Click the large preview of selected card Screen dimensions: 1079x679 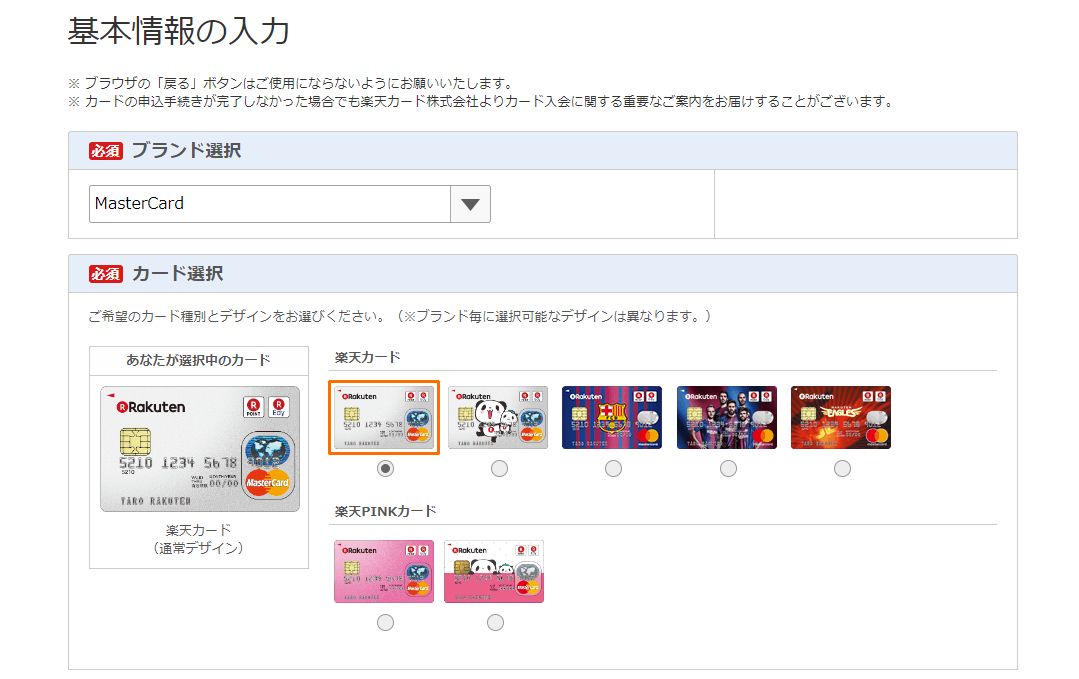click(x=200, y=449)
